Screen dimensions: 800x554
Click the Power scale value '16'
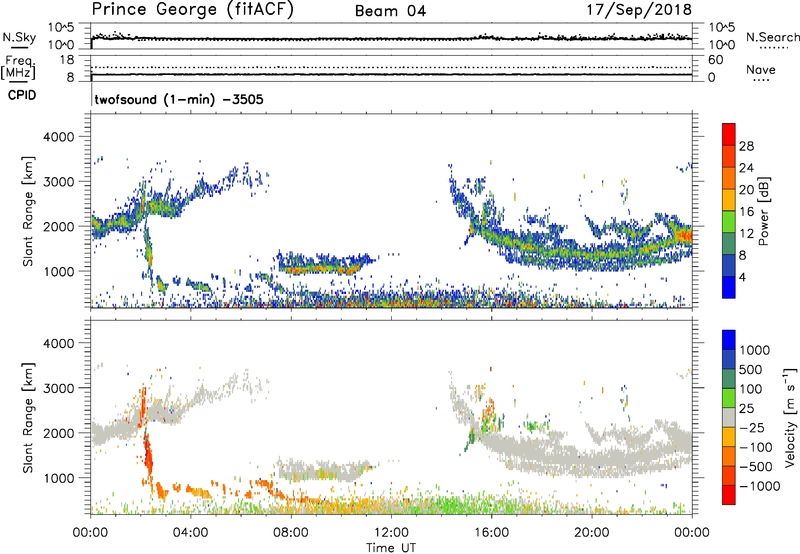pyautogui.click(x=746, y=212)
